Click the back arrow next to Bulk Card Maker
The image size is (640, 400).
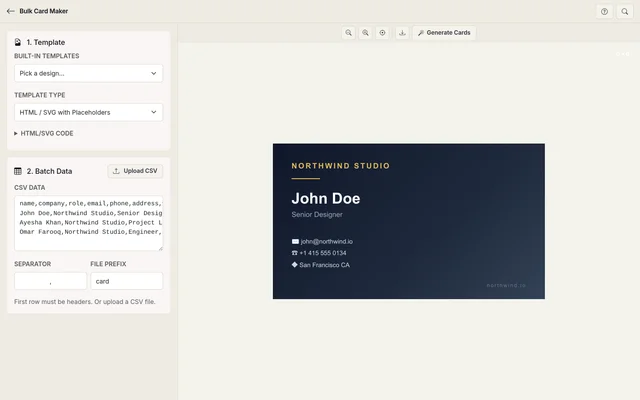(11, 11)
